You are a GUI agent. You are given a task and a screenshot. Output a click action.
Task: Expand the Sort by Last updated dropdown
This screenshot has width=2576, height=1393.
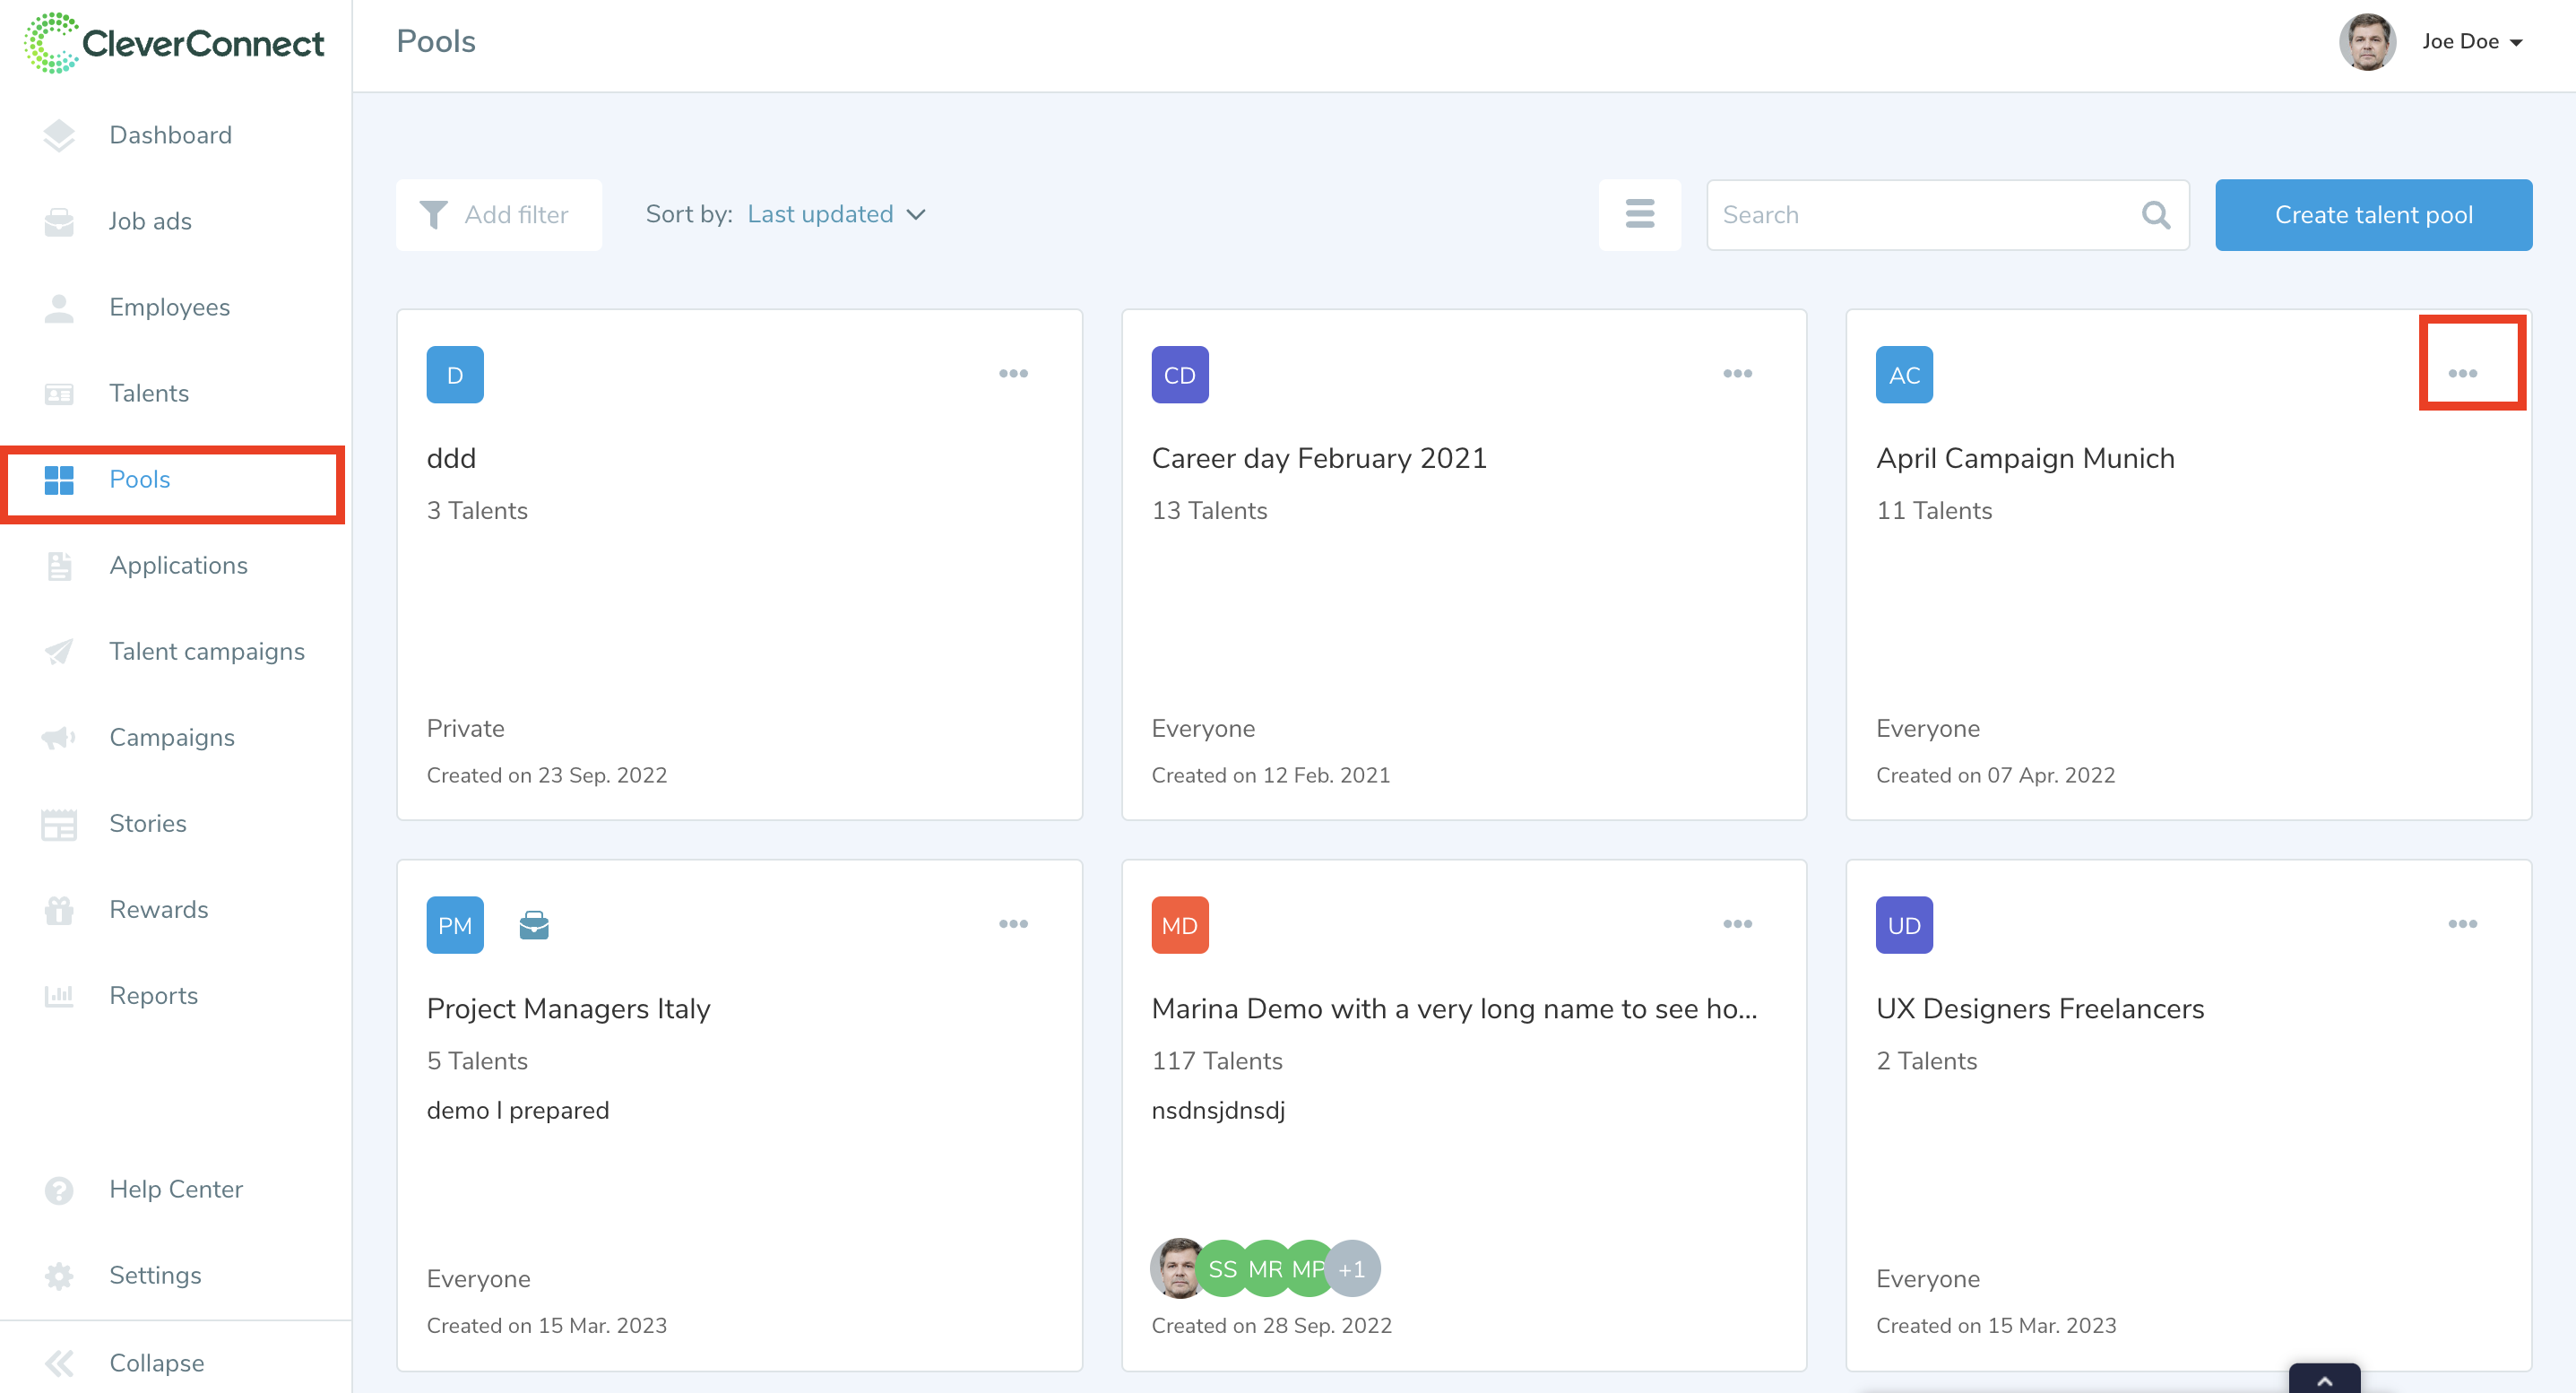click(836, 214)
